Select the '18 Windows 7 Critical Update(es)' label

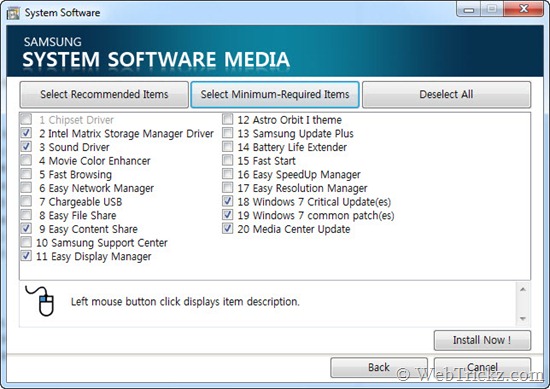coord(314,202)
